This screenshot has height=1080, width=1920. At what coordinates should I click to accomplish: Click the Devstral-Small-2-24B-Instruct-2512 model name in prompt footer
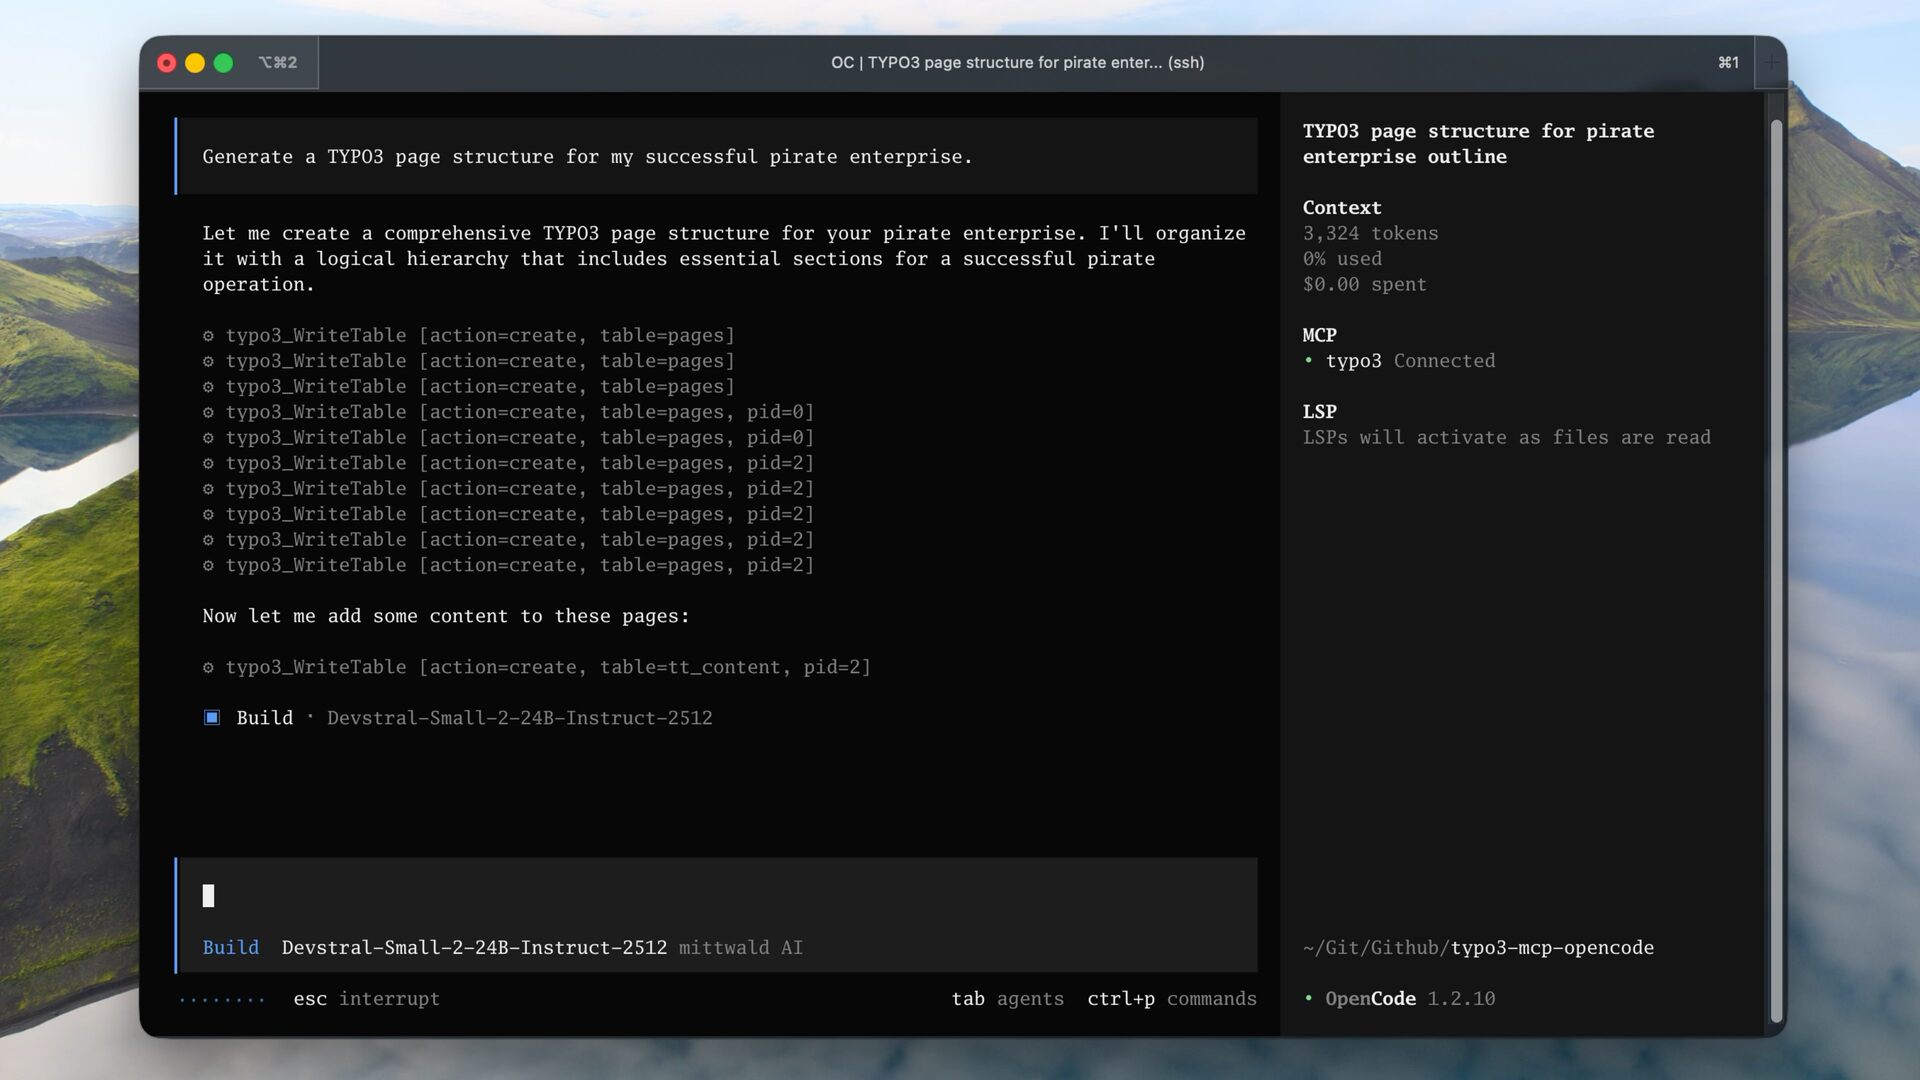(474, 948)
